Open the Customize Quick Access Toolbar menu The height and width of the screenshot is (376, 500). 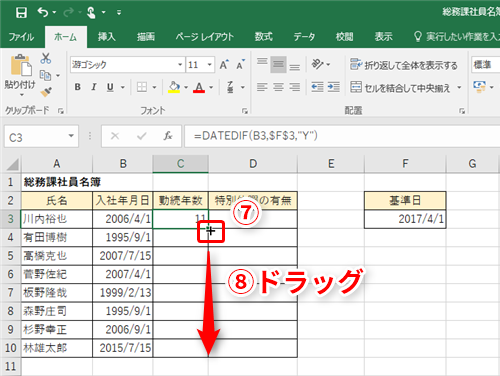[119, 13]
